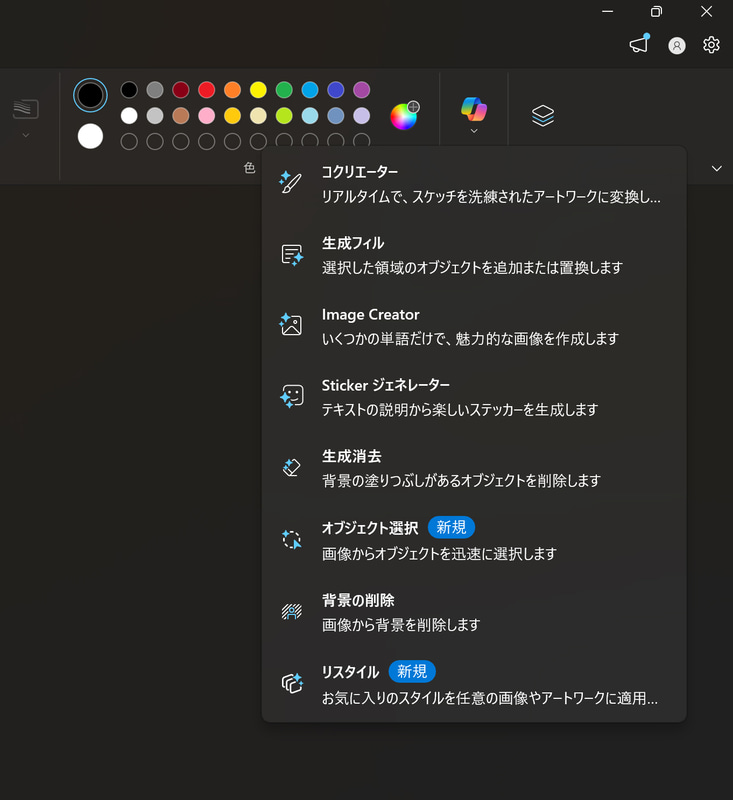This screenshot has height=800, width=733.
Task: Click the 生成消去 eraser icon
Action: tap(291, 467)
